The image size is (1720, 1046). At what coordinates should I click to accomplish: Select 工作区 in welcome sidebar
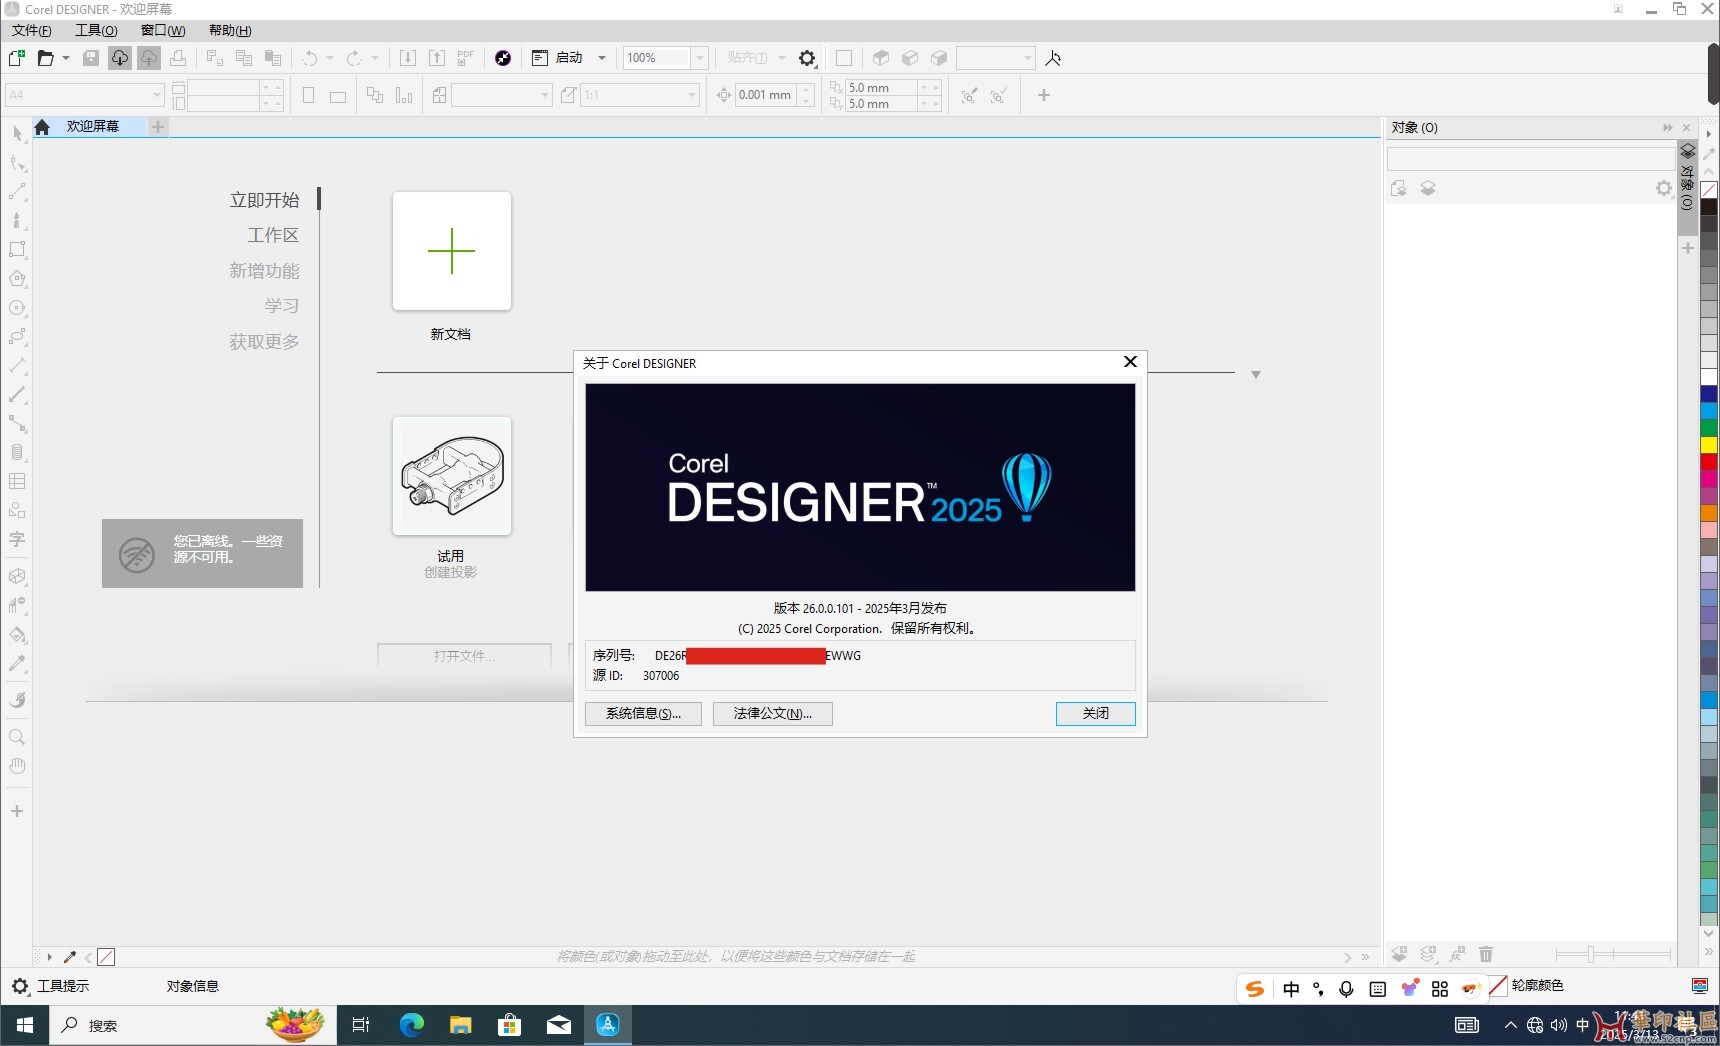click(273, 235)
